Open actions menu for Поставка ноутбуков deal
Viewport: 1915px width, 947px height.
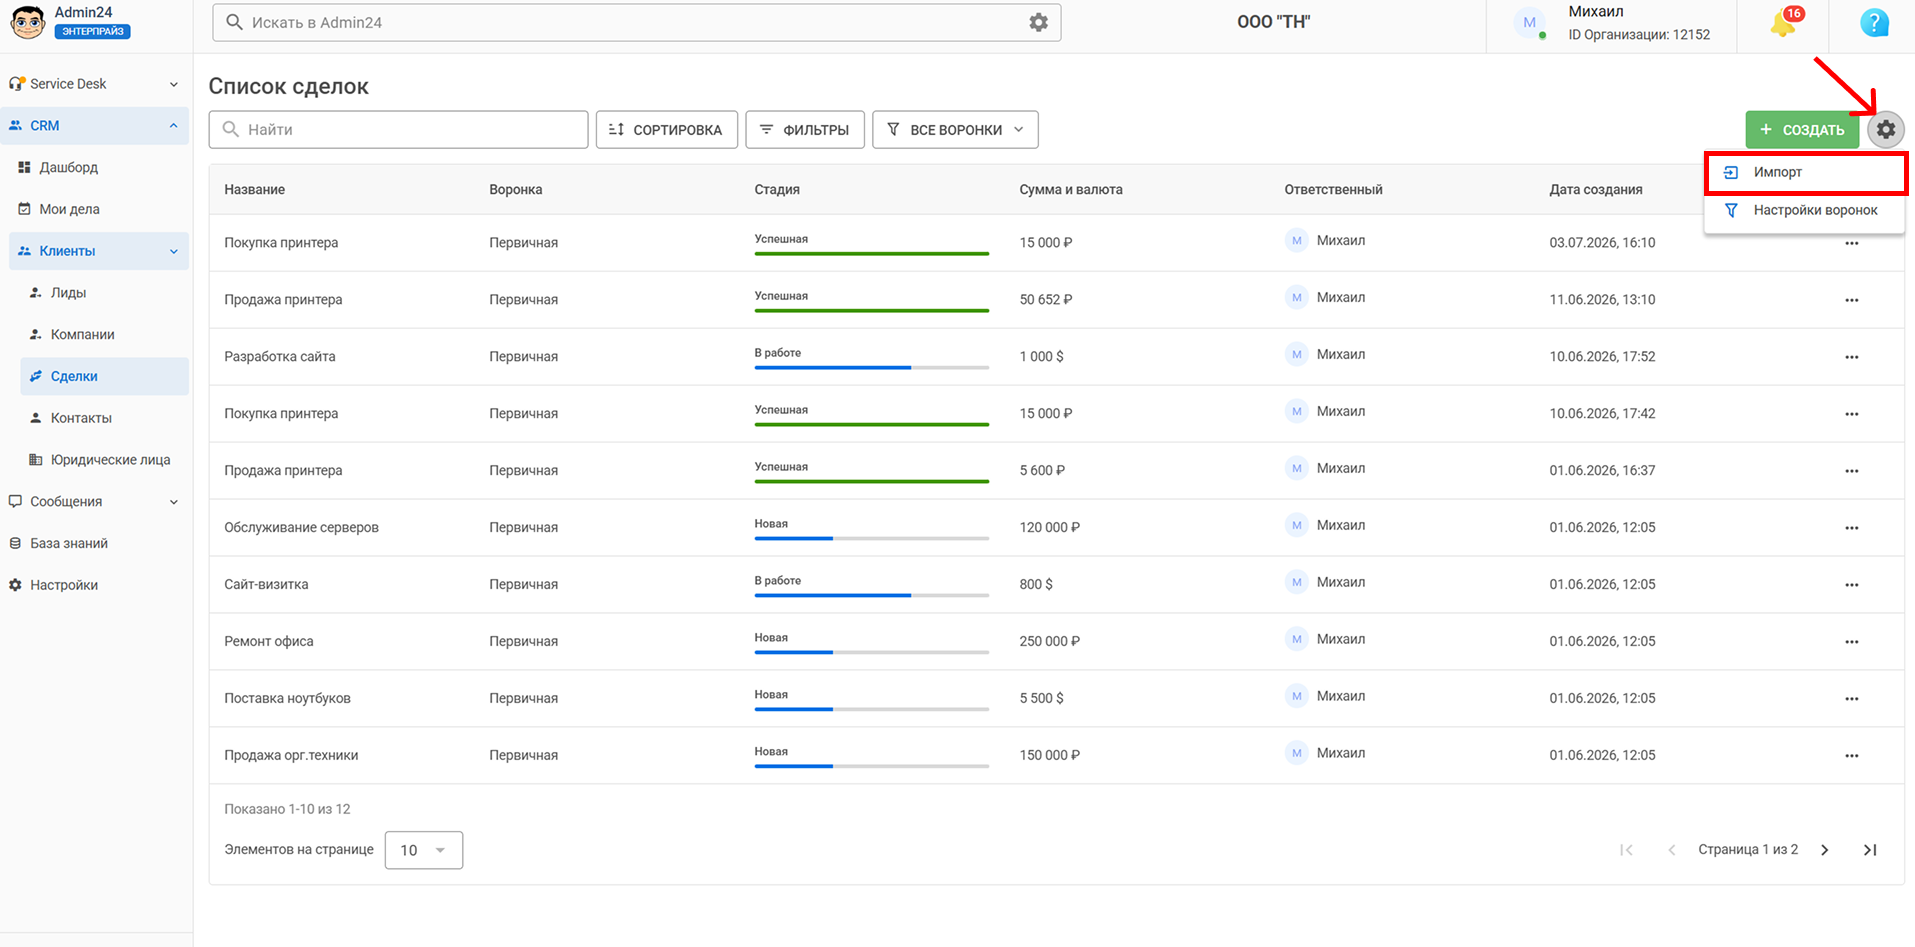tap(1852, 699)
